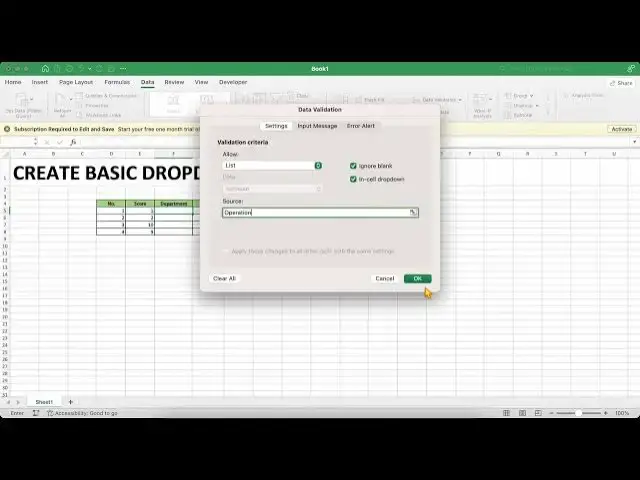Click the Get Data (Power Query) icon
The image size is (640, 480).
point(23,99)
